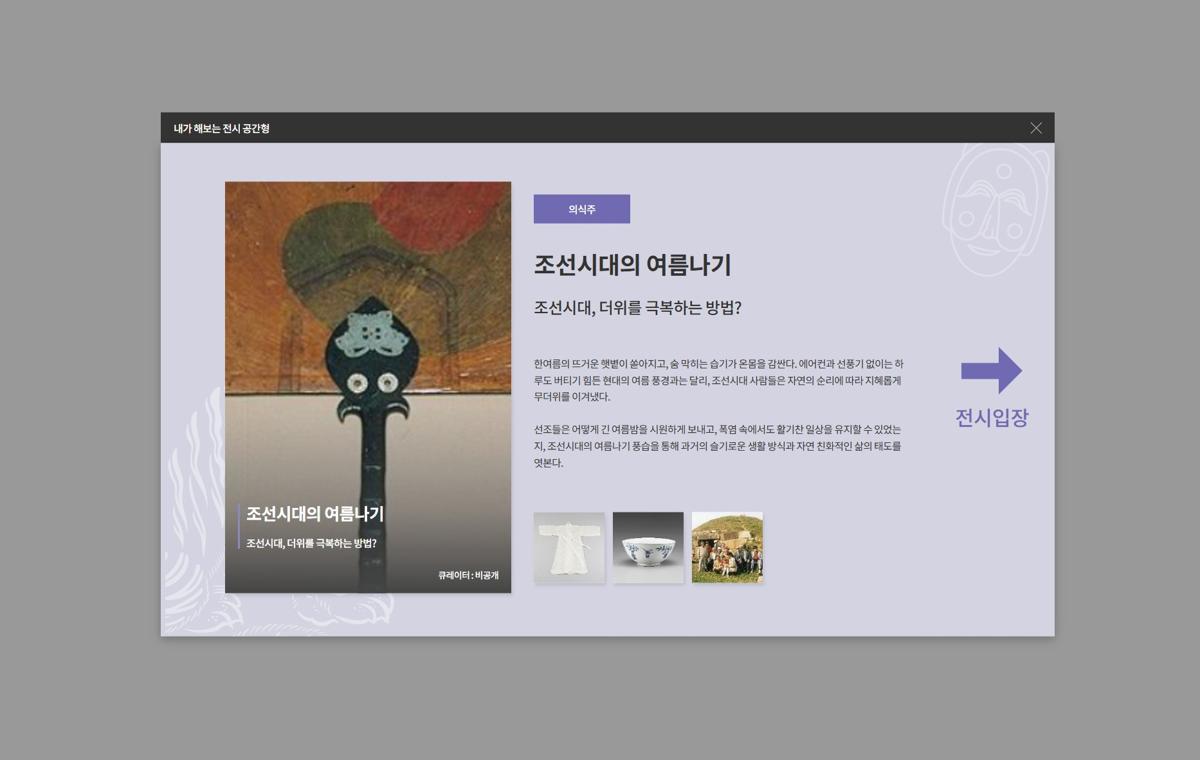Close the exhibition popup with the X

tap(1035, 128)
